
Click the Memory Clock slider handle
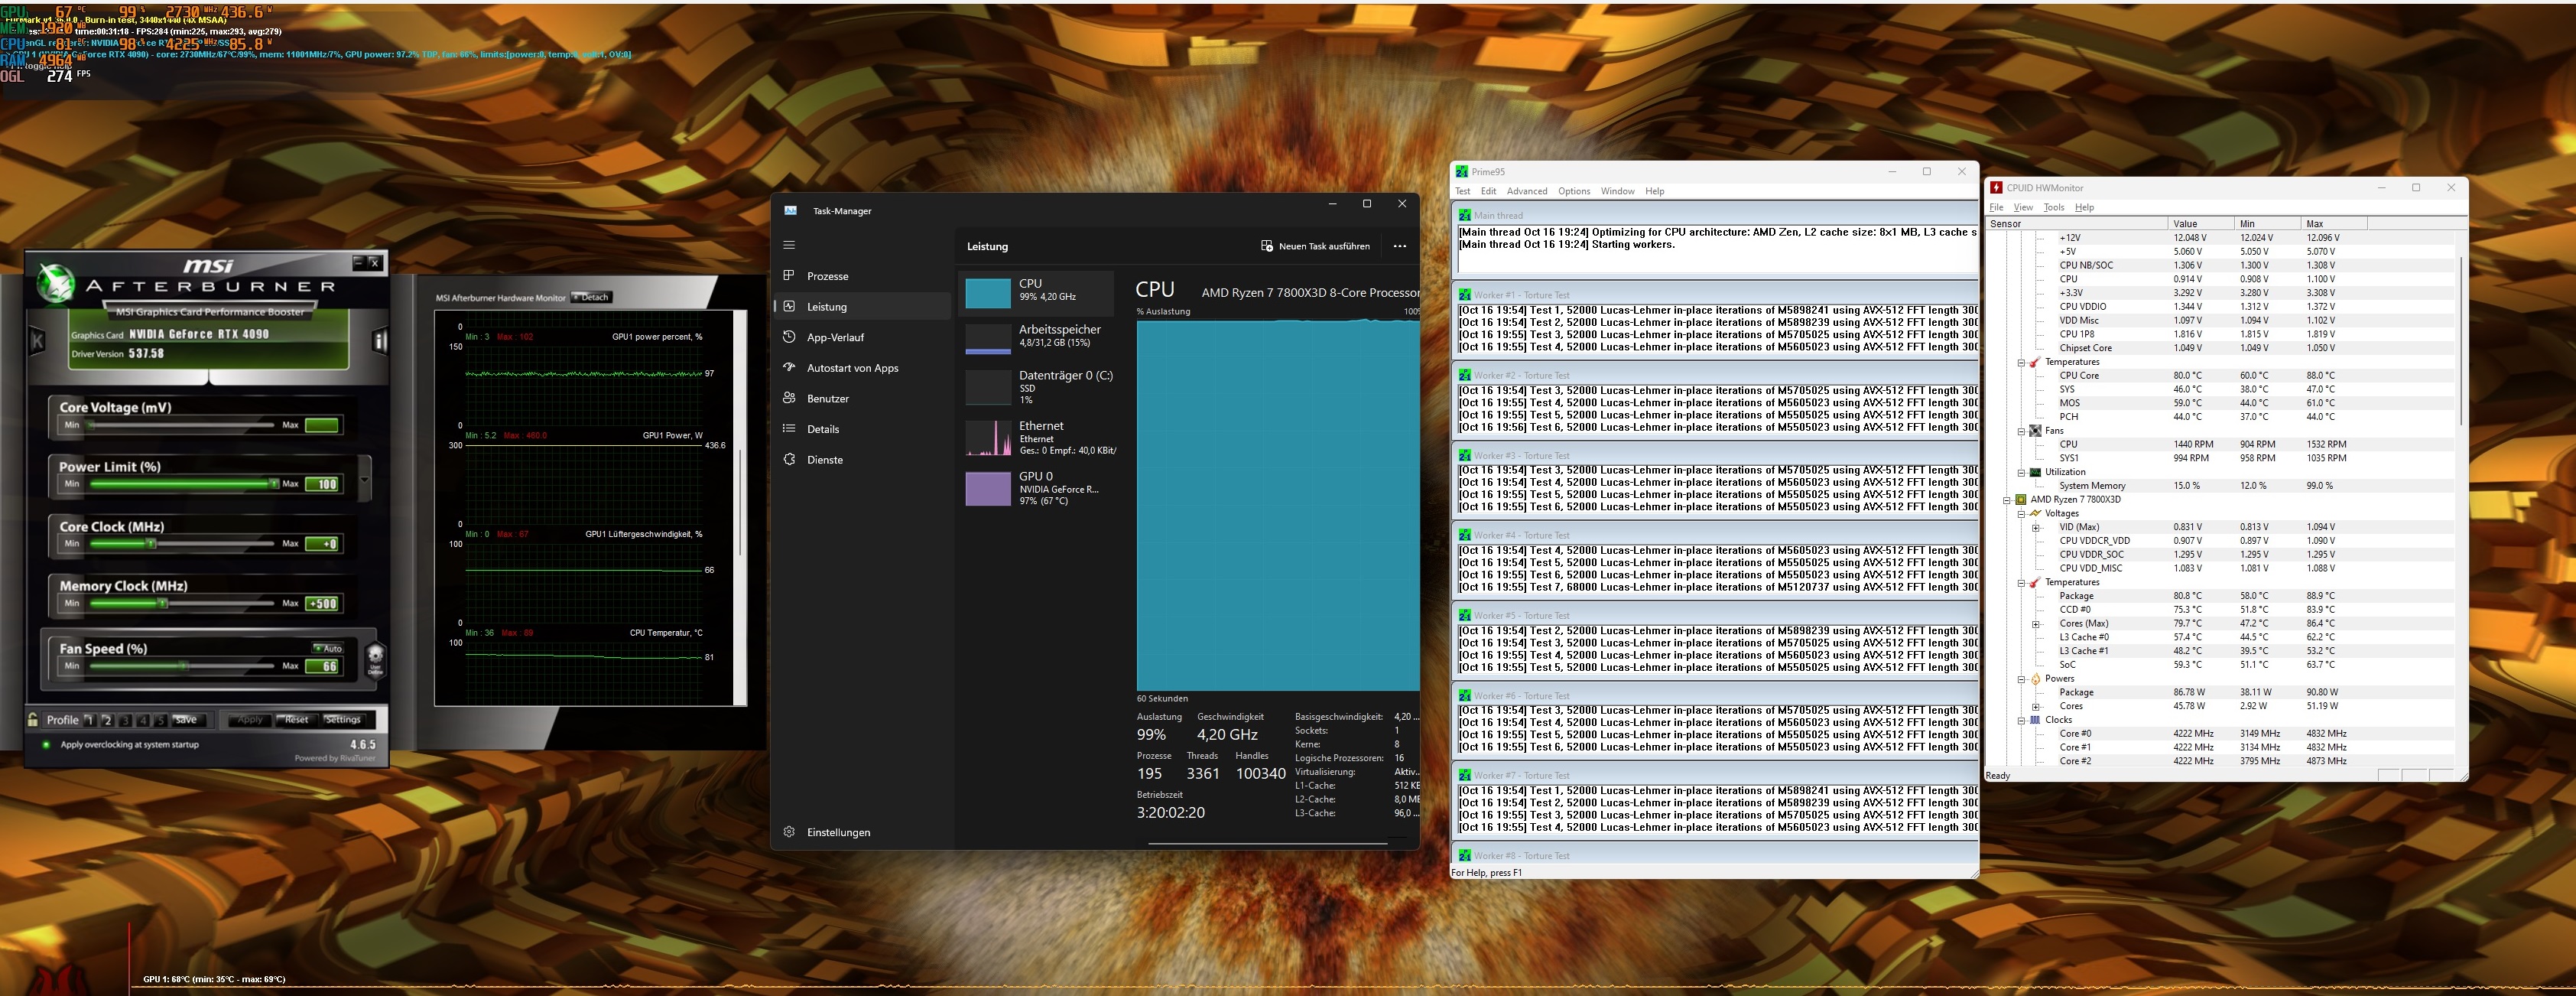coord(163,603)
